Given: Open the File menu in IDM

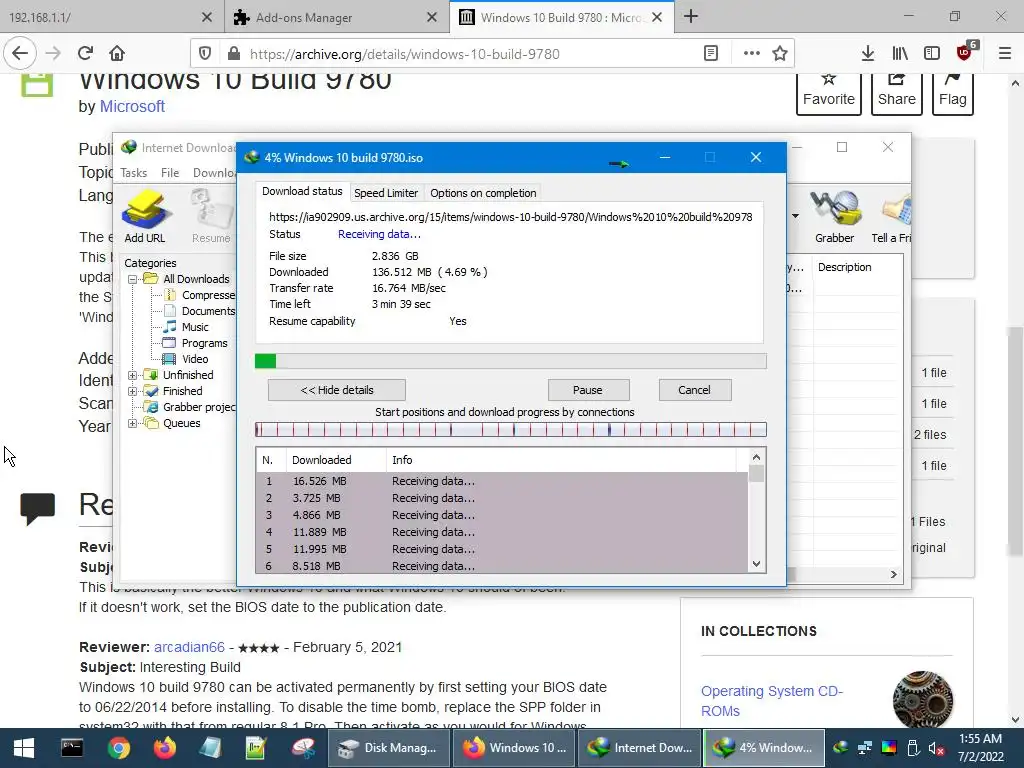Looking at the screenshot, I should pos(170,173).
